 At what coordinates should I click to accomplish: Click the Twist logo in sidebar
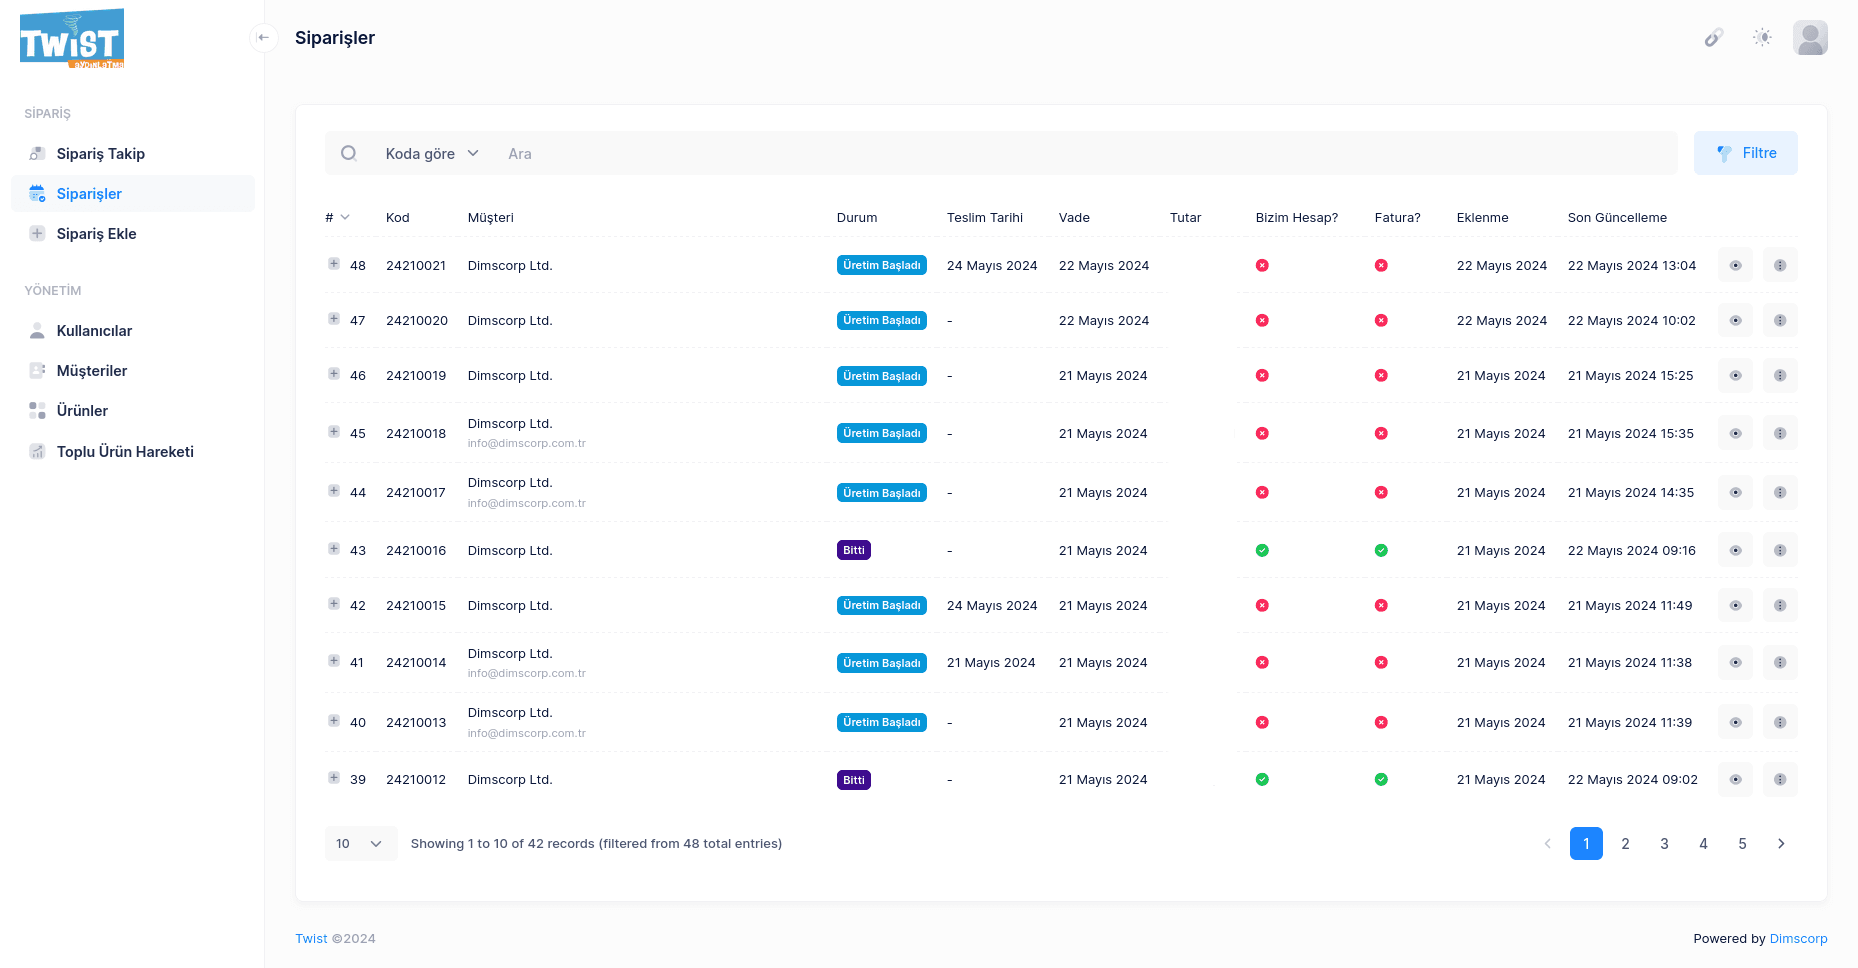pyautogui.click(x=72, y=39)
